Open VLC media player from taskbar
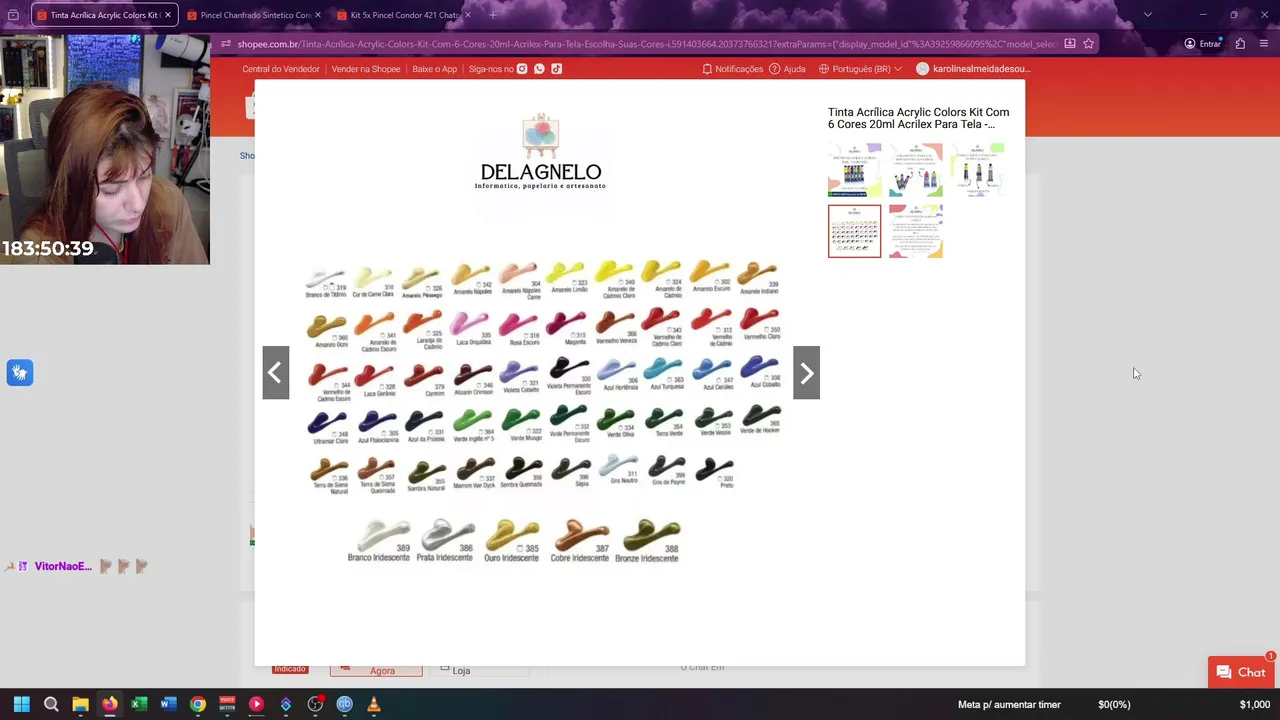Screen dimensions: 1280x720 tap(374, 704)
